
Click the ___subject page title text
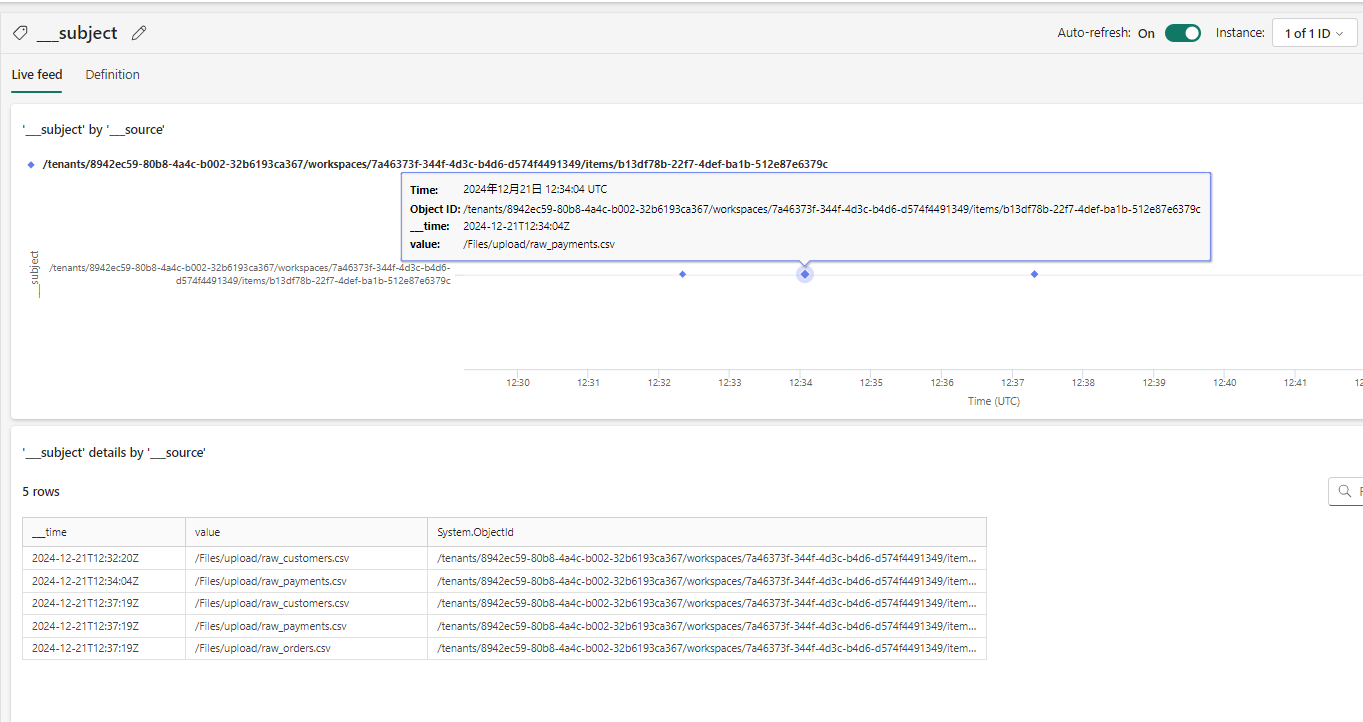click(x=77, y=33)
